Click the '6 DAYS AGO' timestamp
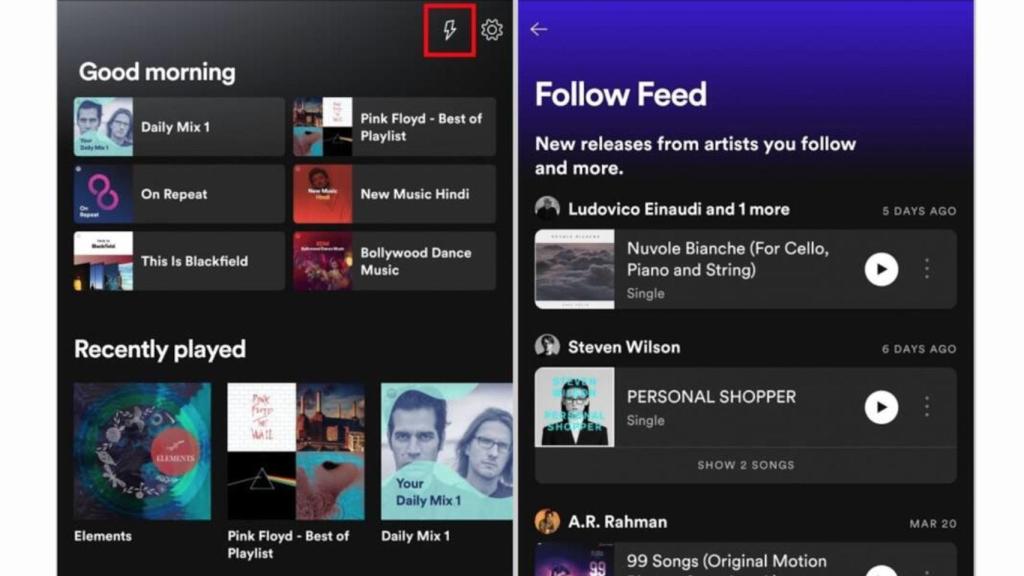Image resolution: width=1024 pixels, height=576 pixels. click(x=920, y=349)
